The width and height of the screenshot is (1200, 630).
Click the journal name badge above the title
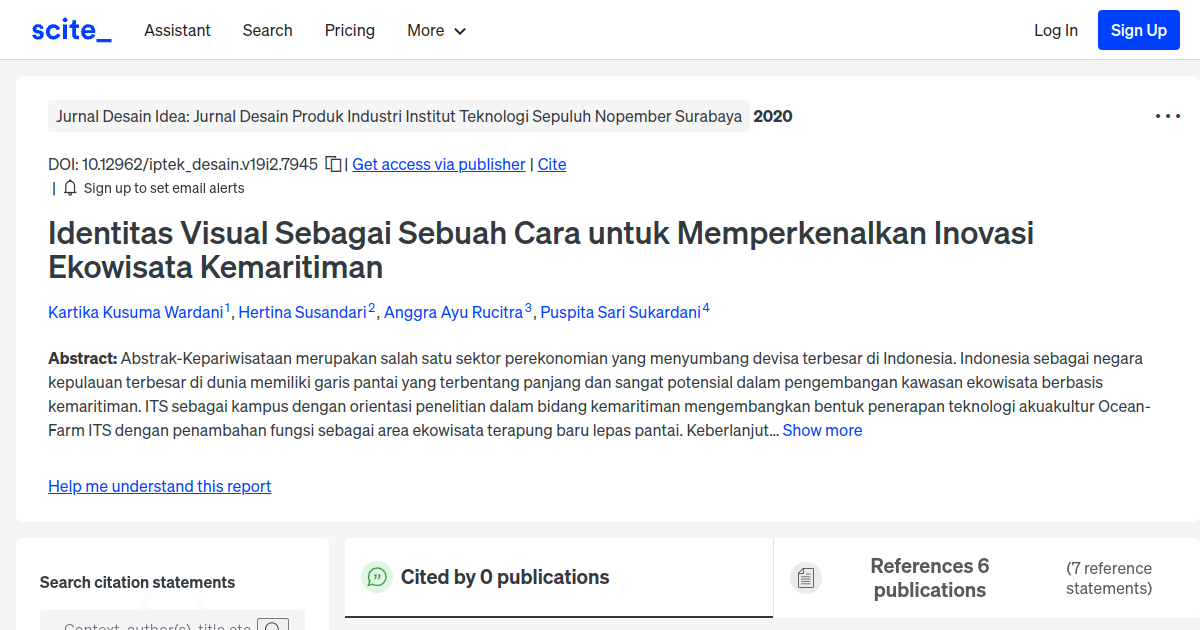tap(397, 116)
